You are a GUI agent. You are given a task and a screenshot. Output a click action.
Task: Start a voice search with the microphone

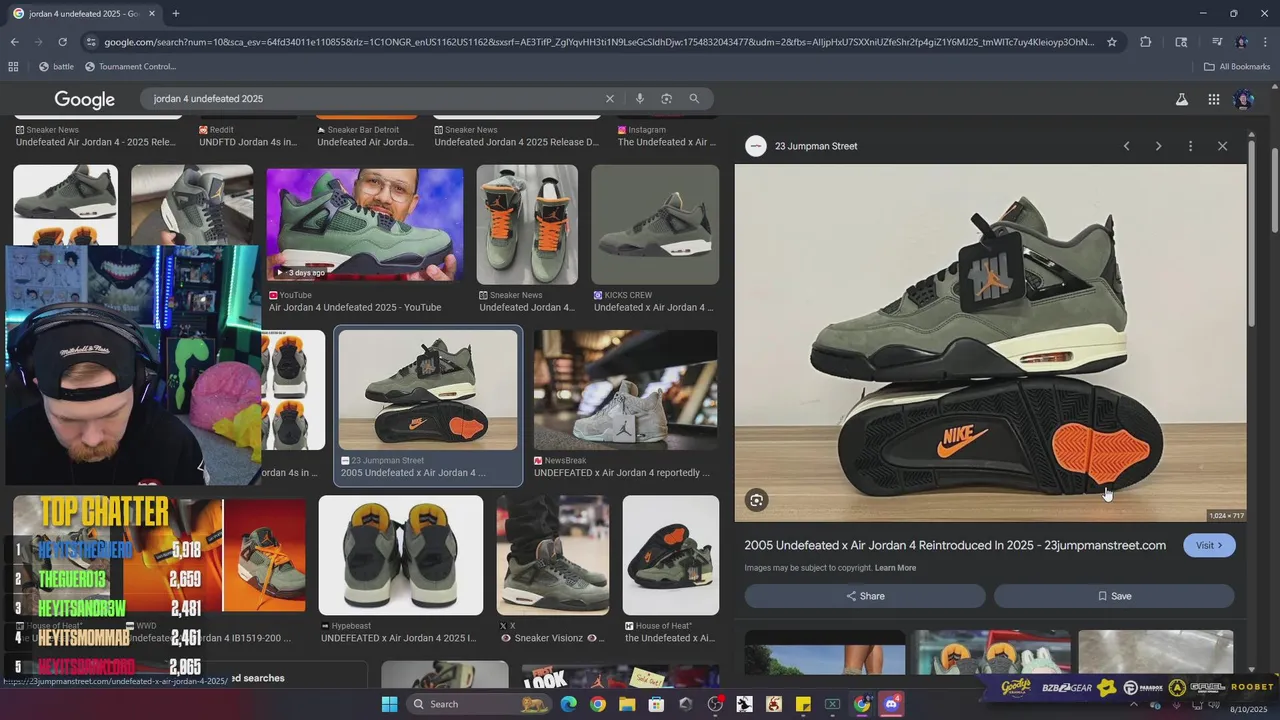(x=639, y=99)
